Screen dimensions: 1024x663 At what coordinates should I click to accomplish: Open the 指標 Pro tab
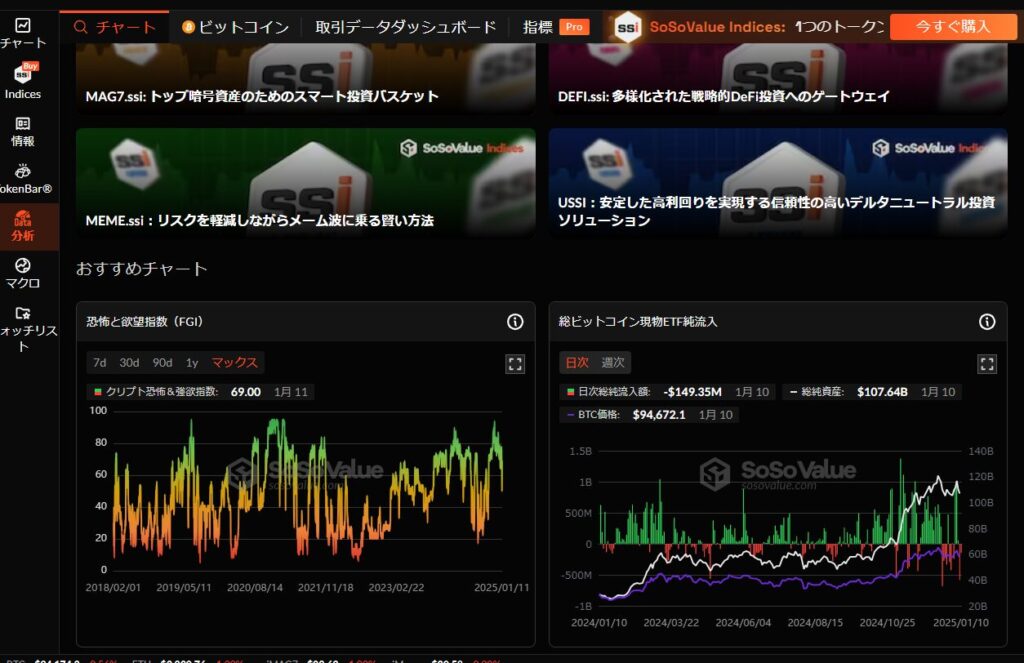pos(556,27)
